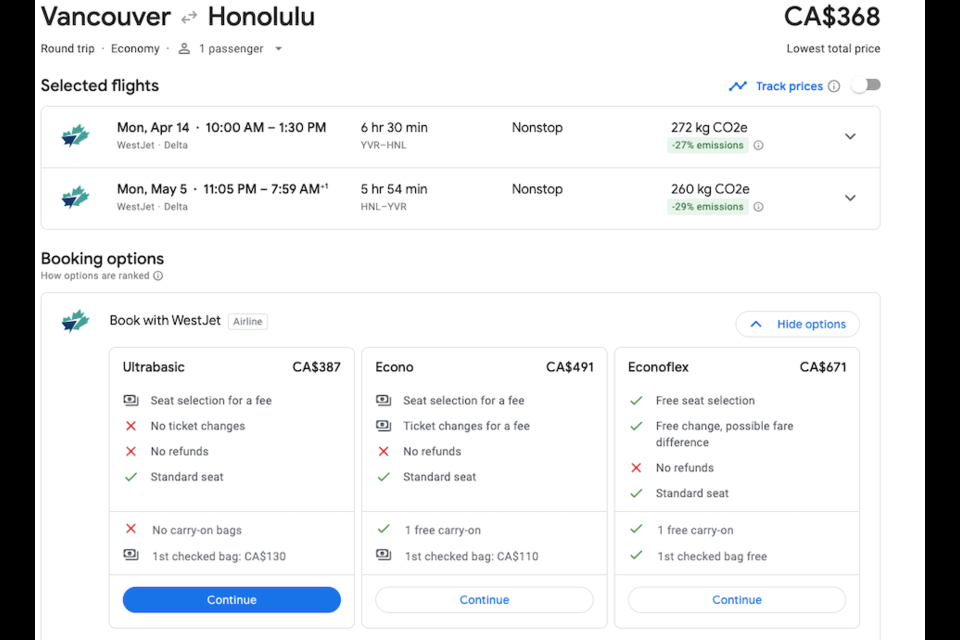
Task: Click the Track prices link text
Action: pos(789,86)
